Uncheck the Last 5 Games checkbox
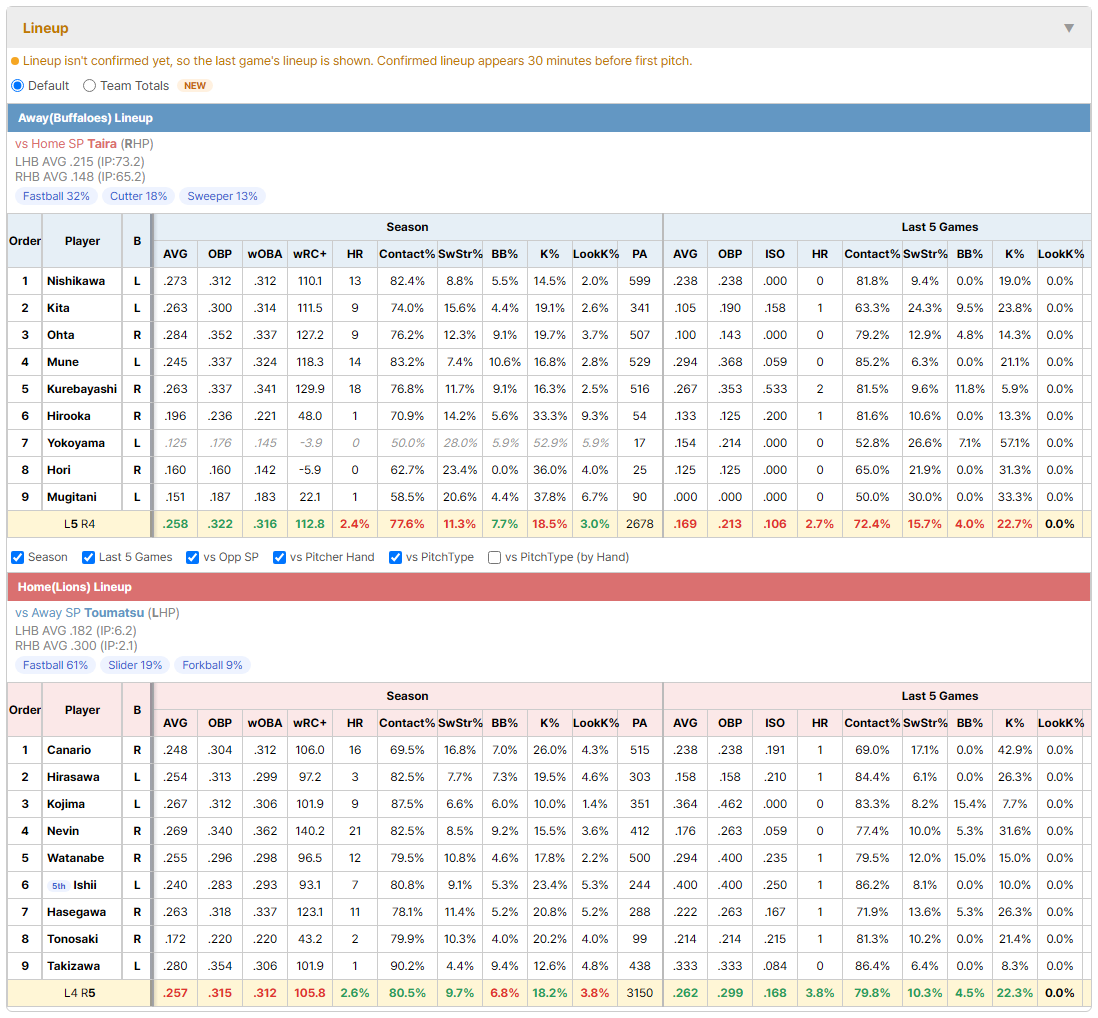Image resolution: width=1098 pixels, height=1018 pixels. click(x=88, y=557)
